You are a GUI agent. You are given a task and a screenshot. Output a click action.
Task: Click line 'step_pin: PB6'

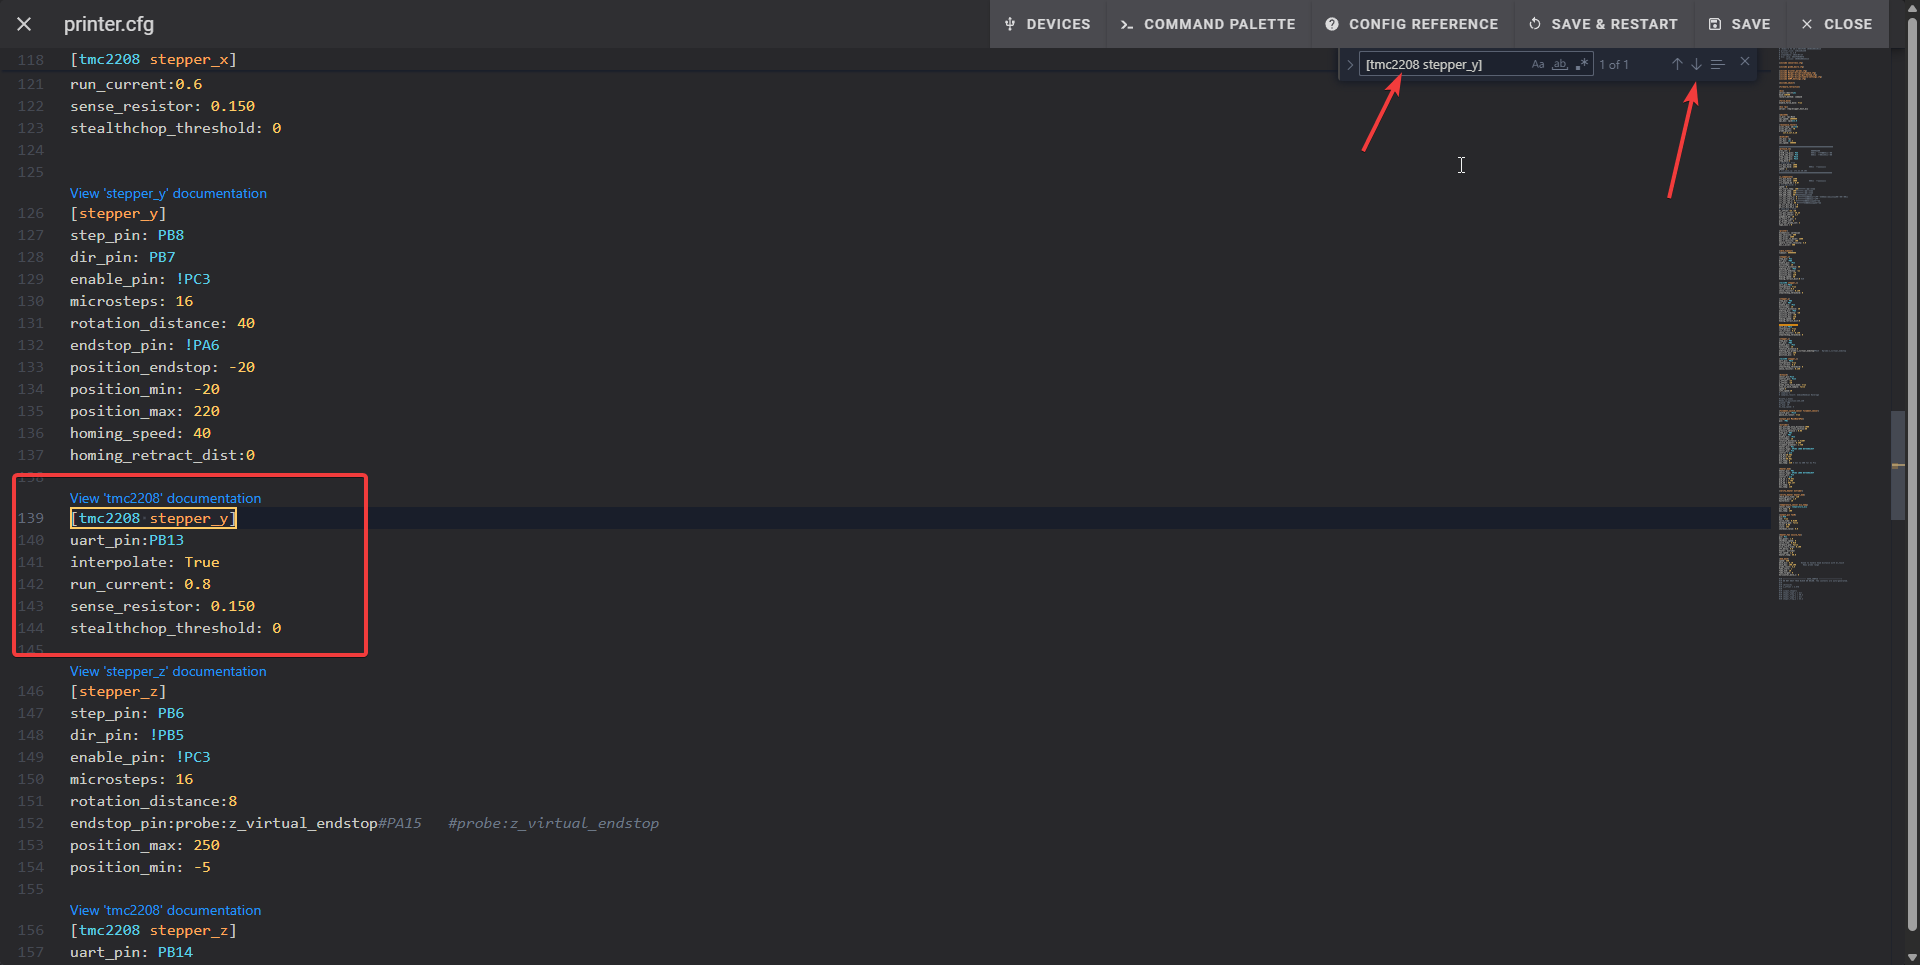pos(127,713)
